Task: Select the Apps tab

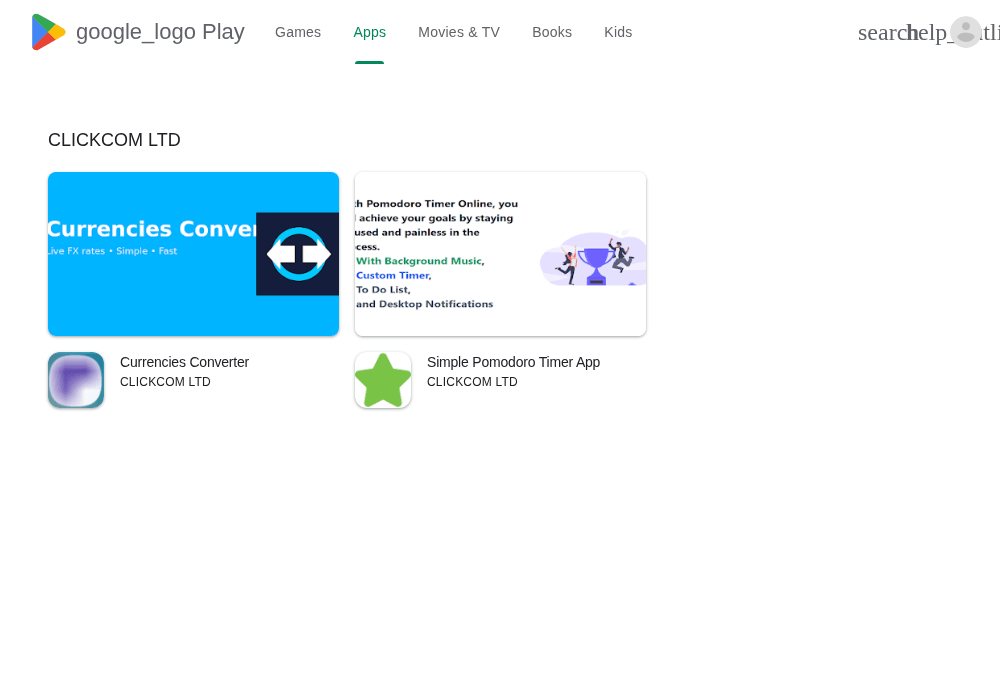Action: click(369, 32)
